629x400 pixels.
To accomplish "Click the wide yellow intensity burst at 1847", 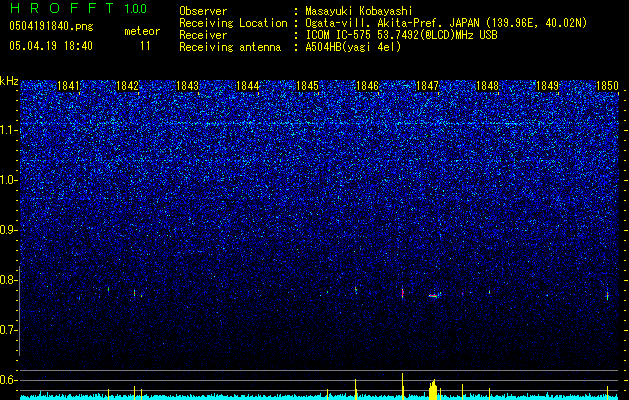I will pos(433,390).
